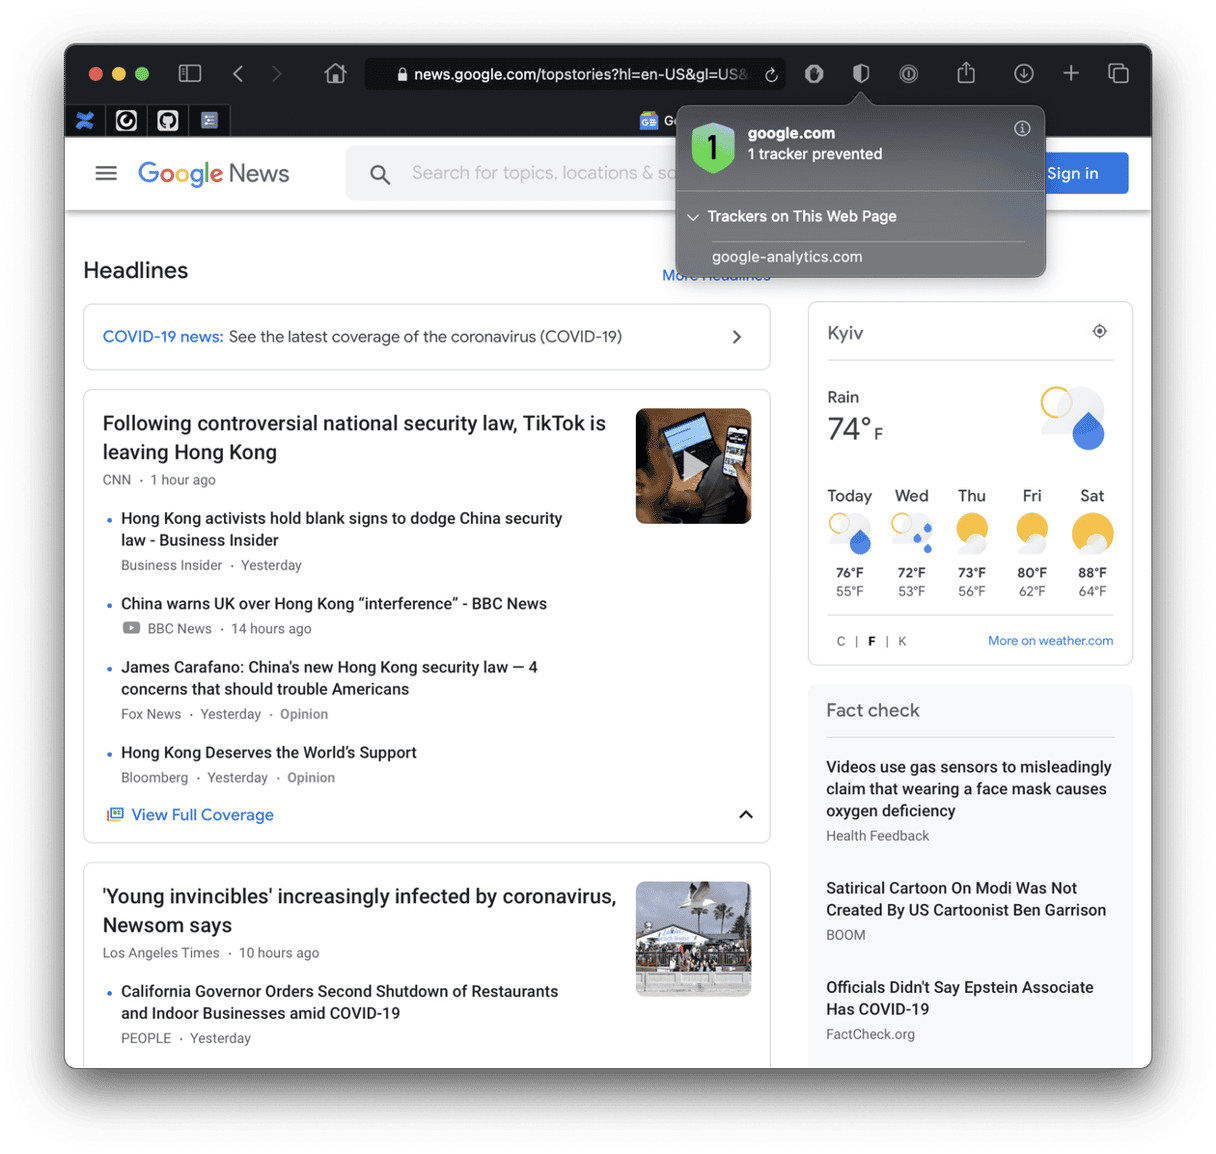Go forward with the forward arrow
The width and height of the screenshot is (1216, 1154).
click(277, 73)
